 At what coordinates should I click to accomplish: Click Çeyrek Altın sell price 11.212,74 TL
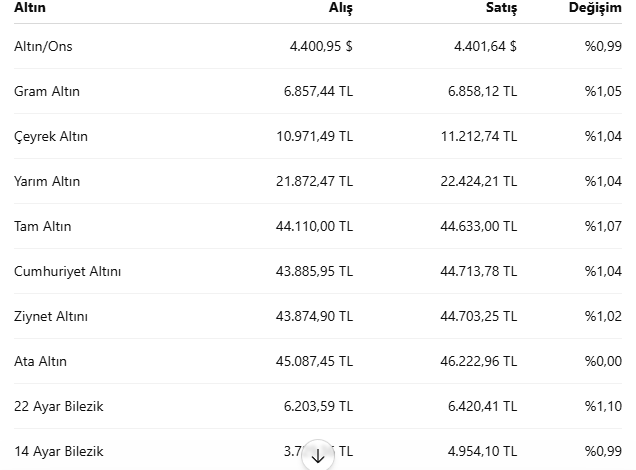[479, 136]
